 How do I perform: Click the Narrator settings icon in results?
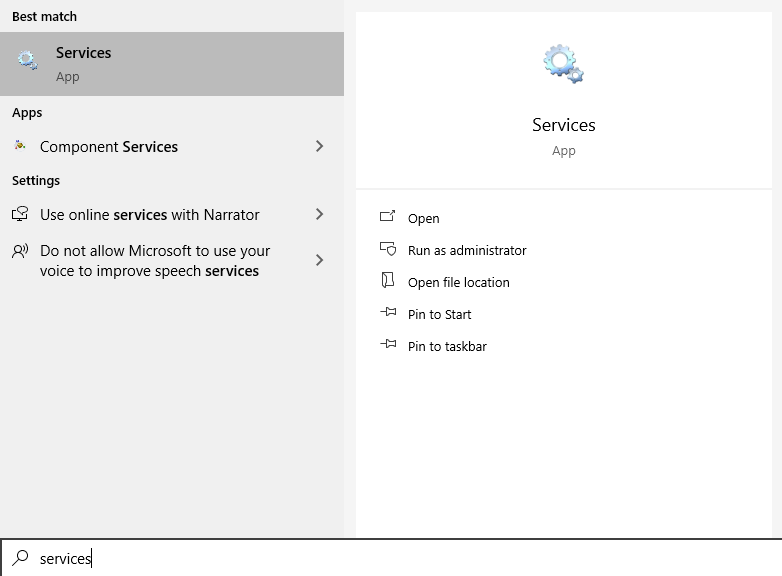[20, 214]
